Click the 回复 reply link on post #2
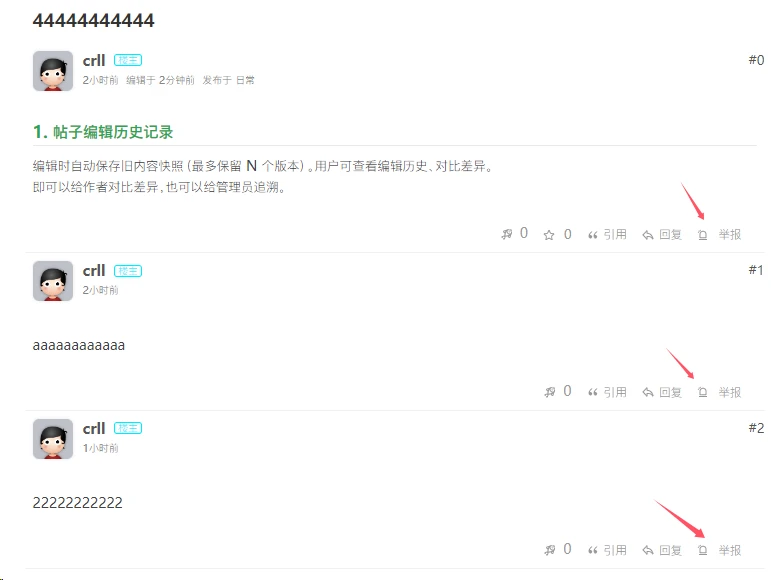Screen dimensions: 771x580 (670, 550)
